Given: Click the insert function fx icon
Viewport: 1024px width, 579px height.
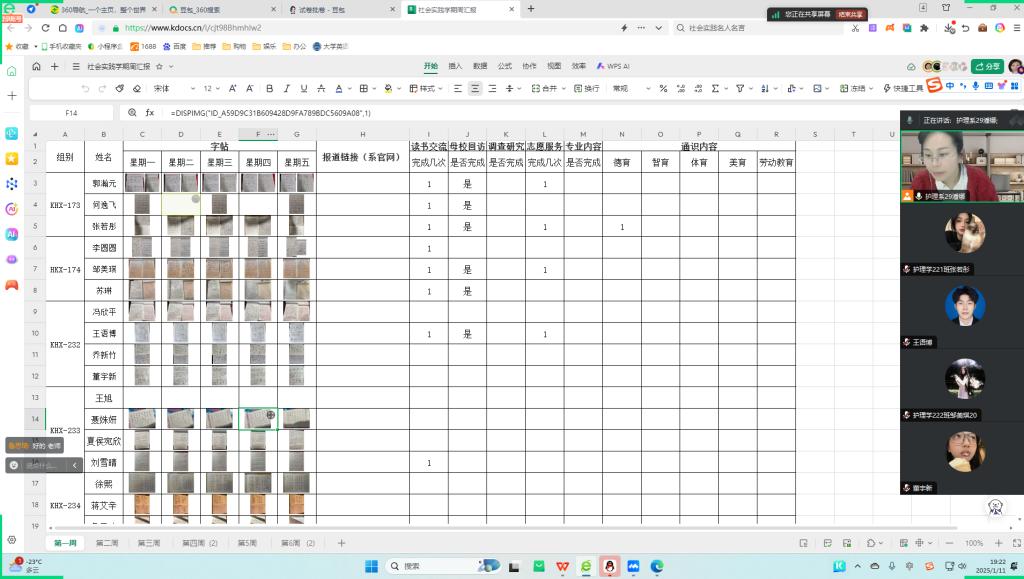Looking at the screenshot, I should 150,113.
